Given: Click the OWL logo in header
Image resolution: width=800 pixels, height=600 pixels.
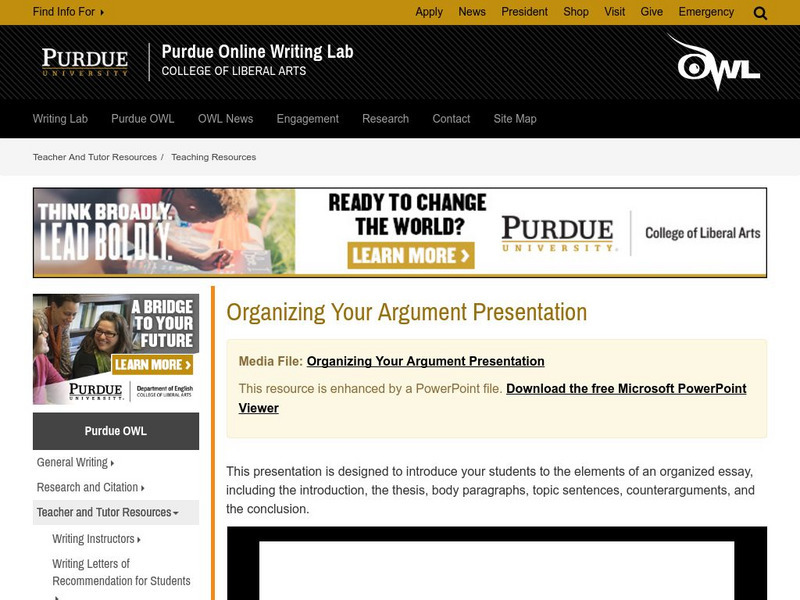Looking at the screenshot, I should point(714,62).
